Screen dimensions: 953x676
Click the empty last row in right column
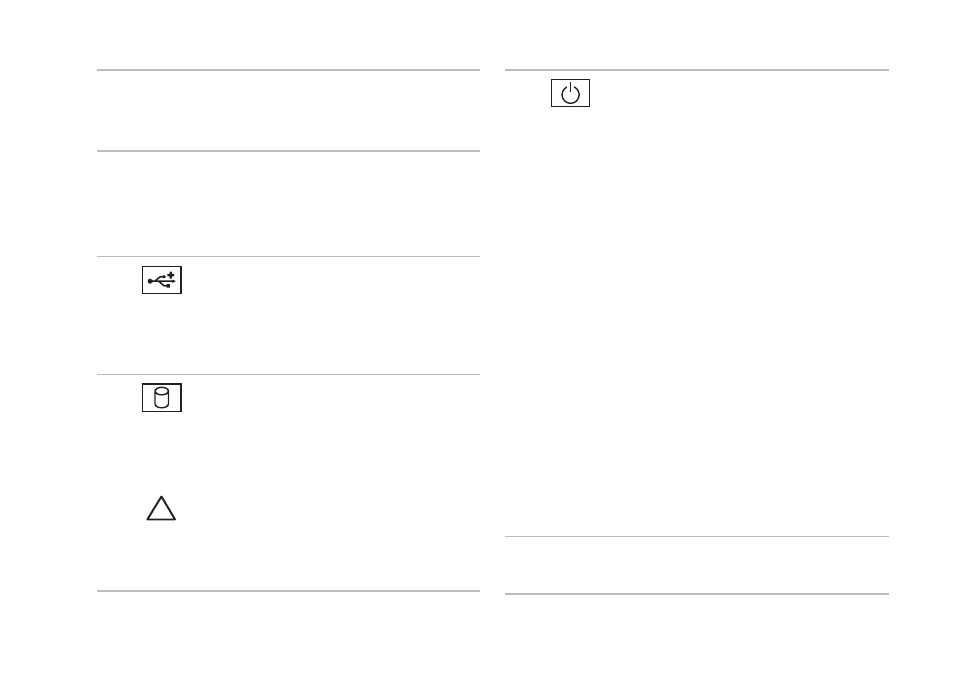[697, 565]
